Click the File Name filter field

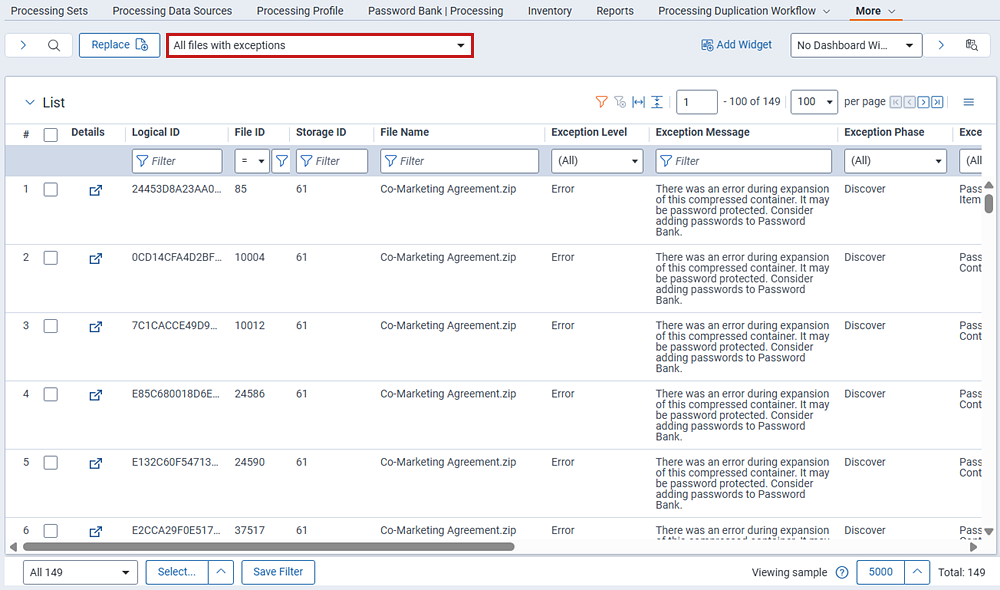[x=459, y=161]
